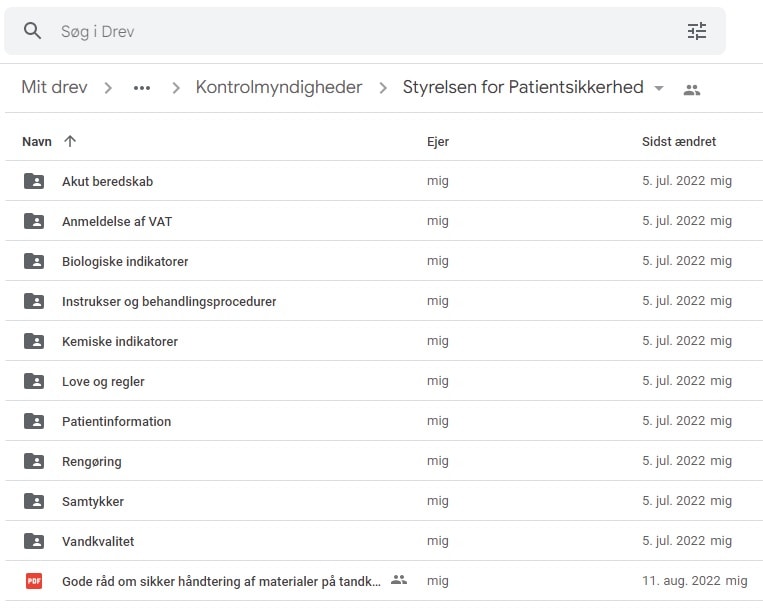Click owner mig in Kemiske indikatorer row
The height and width of the screenshot is (609, 763).
(438, 341)
